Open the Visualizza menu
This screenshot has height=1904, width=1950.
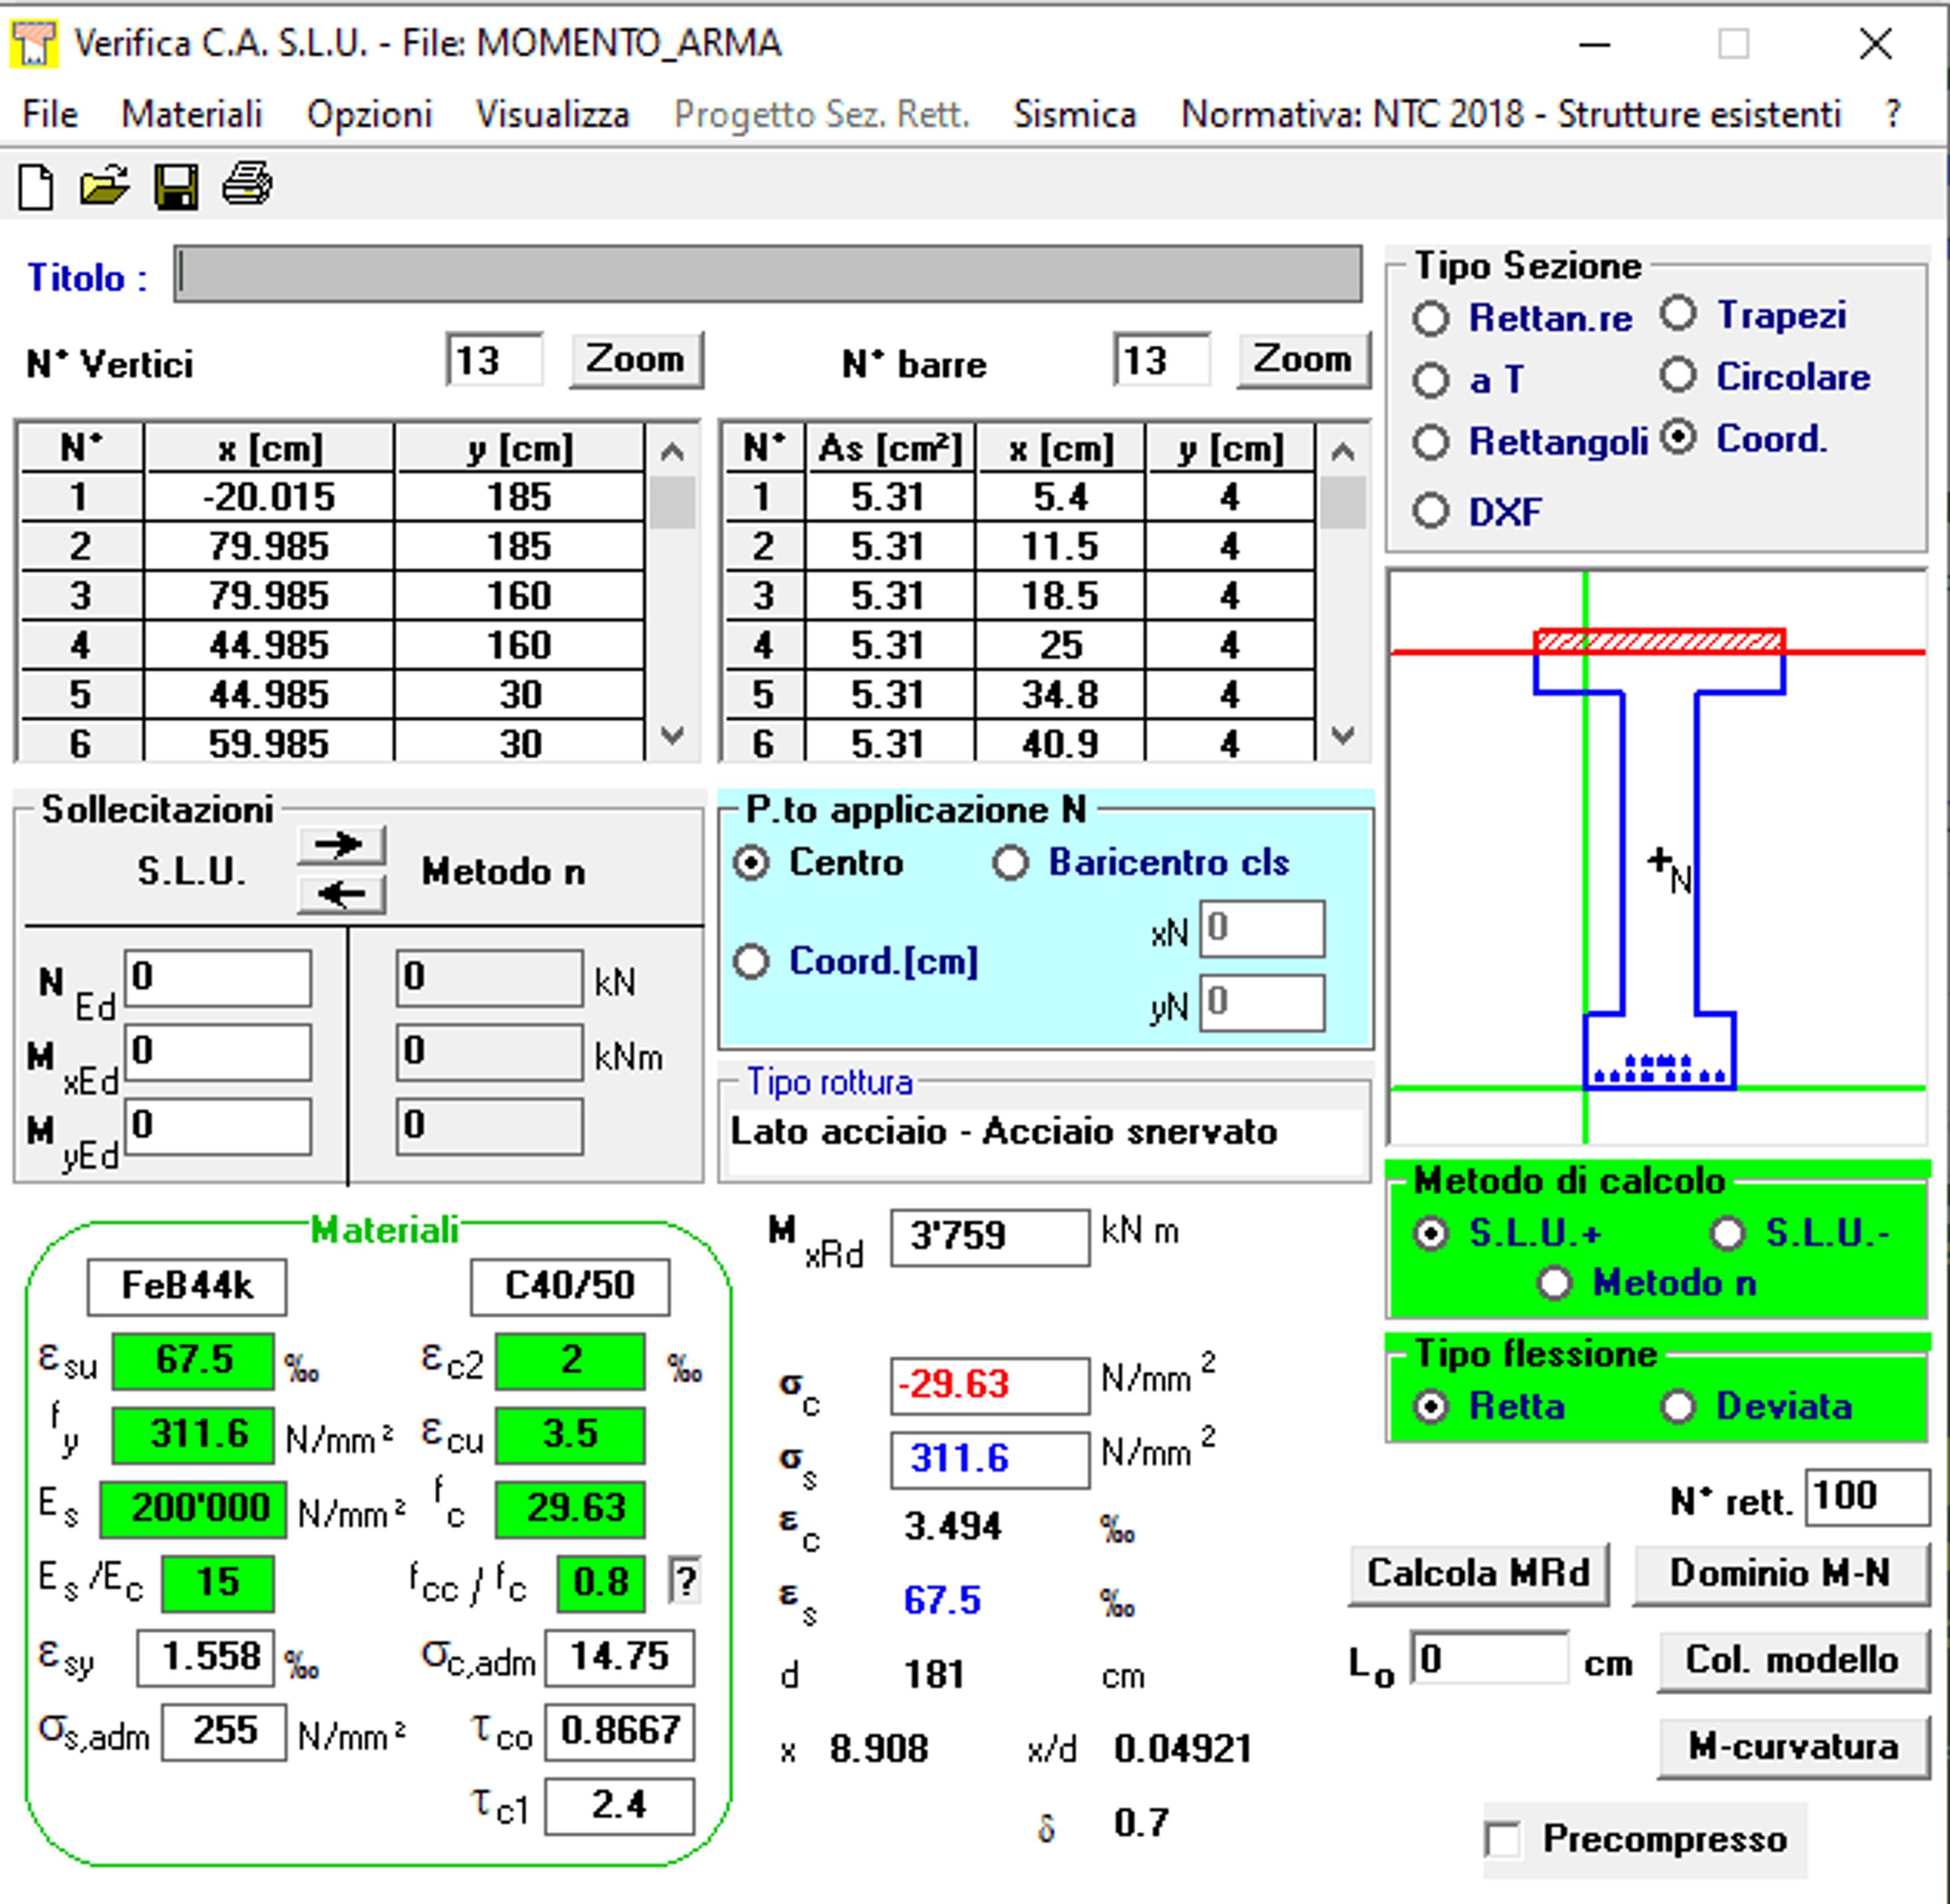552,115
